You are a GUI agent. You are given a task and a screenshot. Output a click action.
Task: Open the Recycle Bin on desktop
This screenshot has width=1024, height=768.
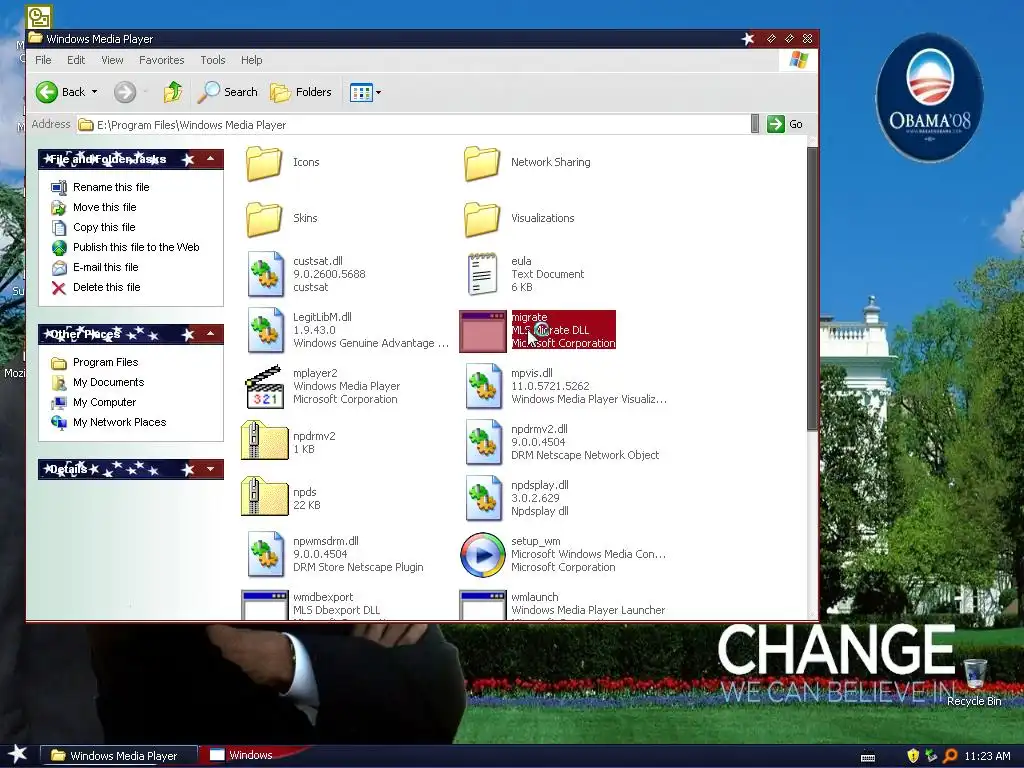pos(974,682)
